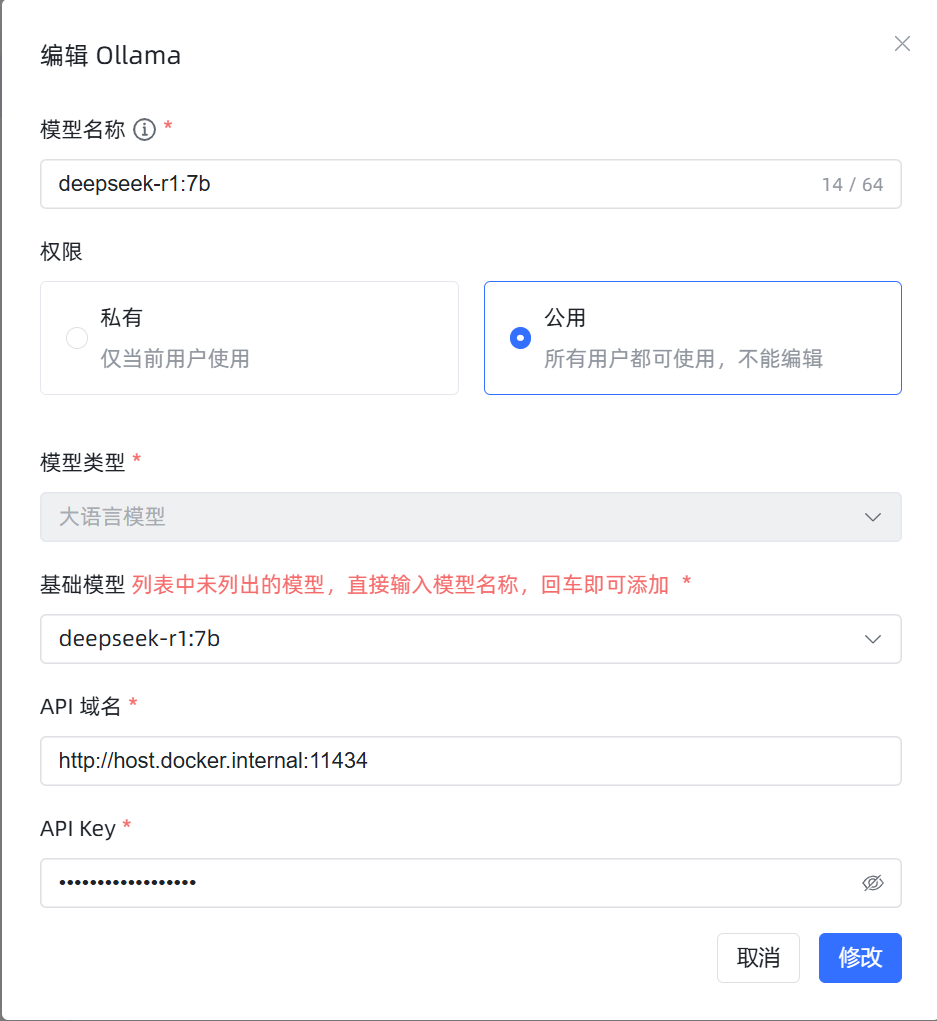Click the red hint text about 列表中未列出的模型
This screenshot has width=937, height=1021.
400,585
